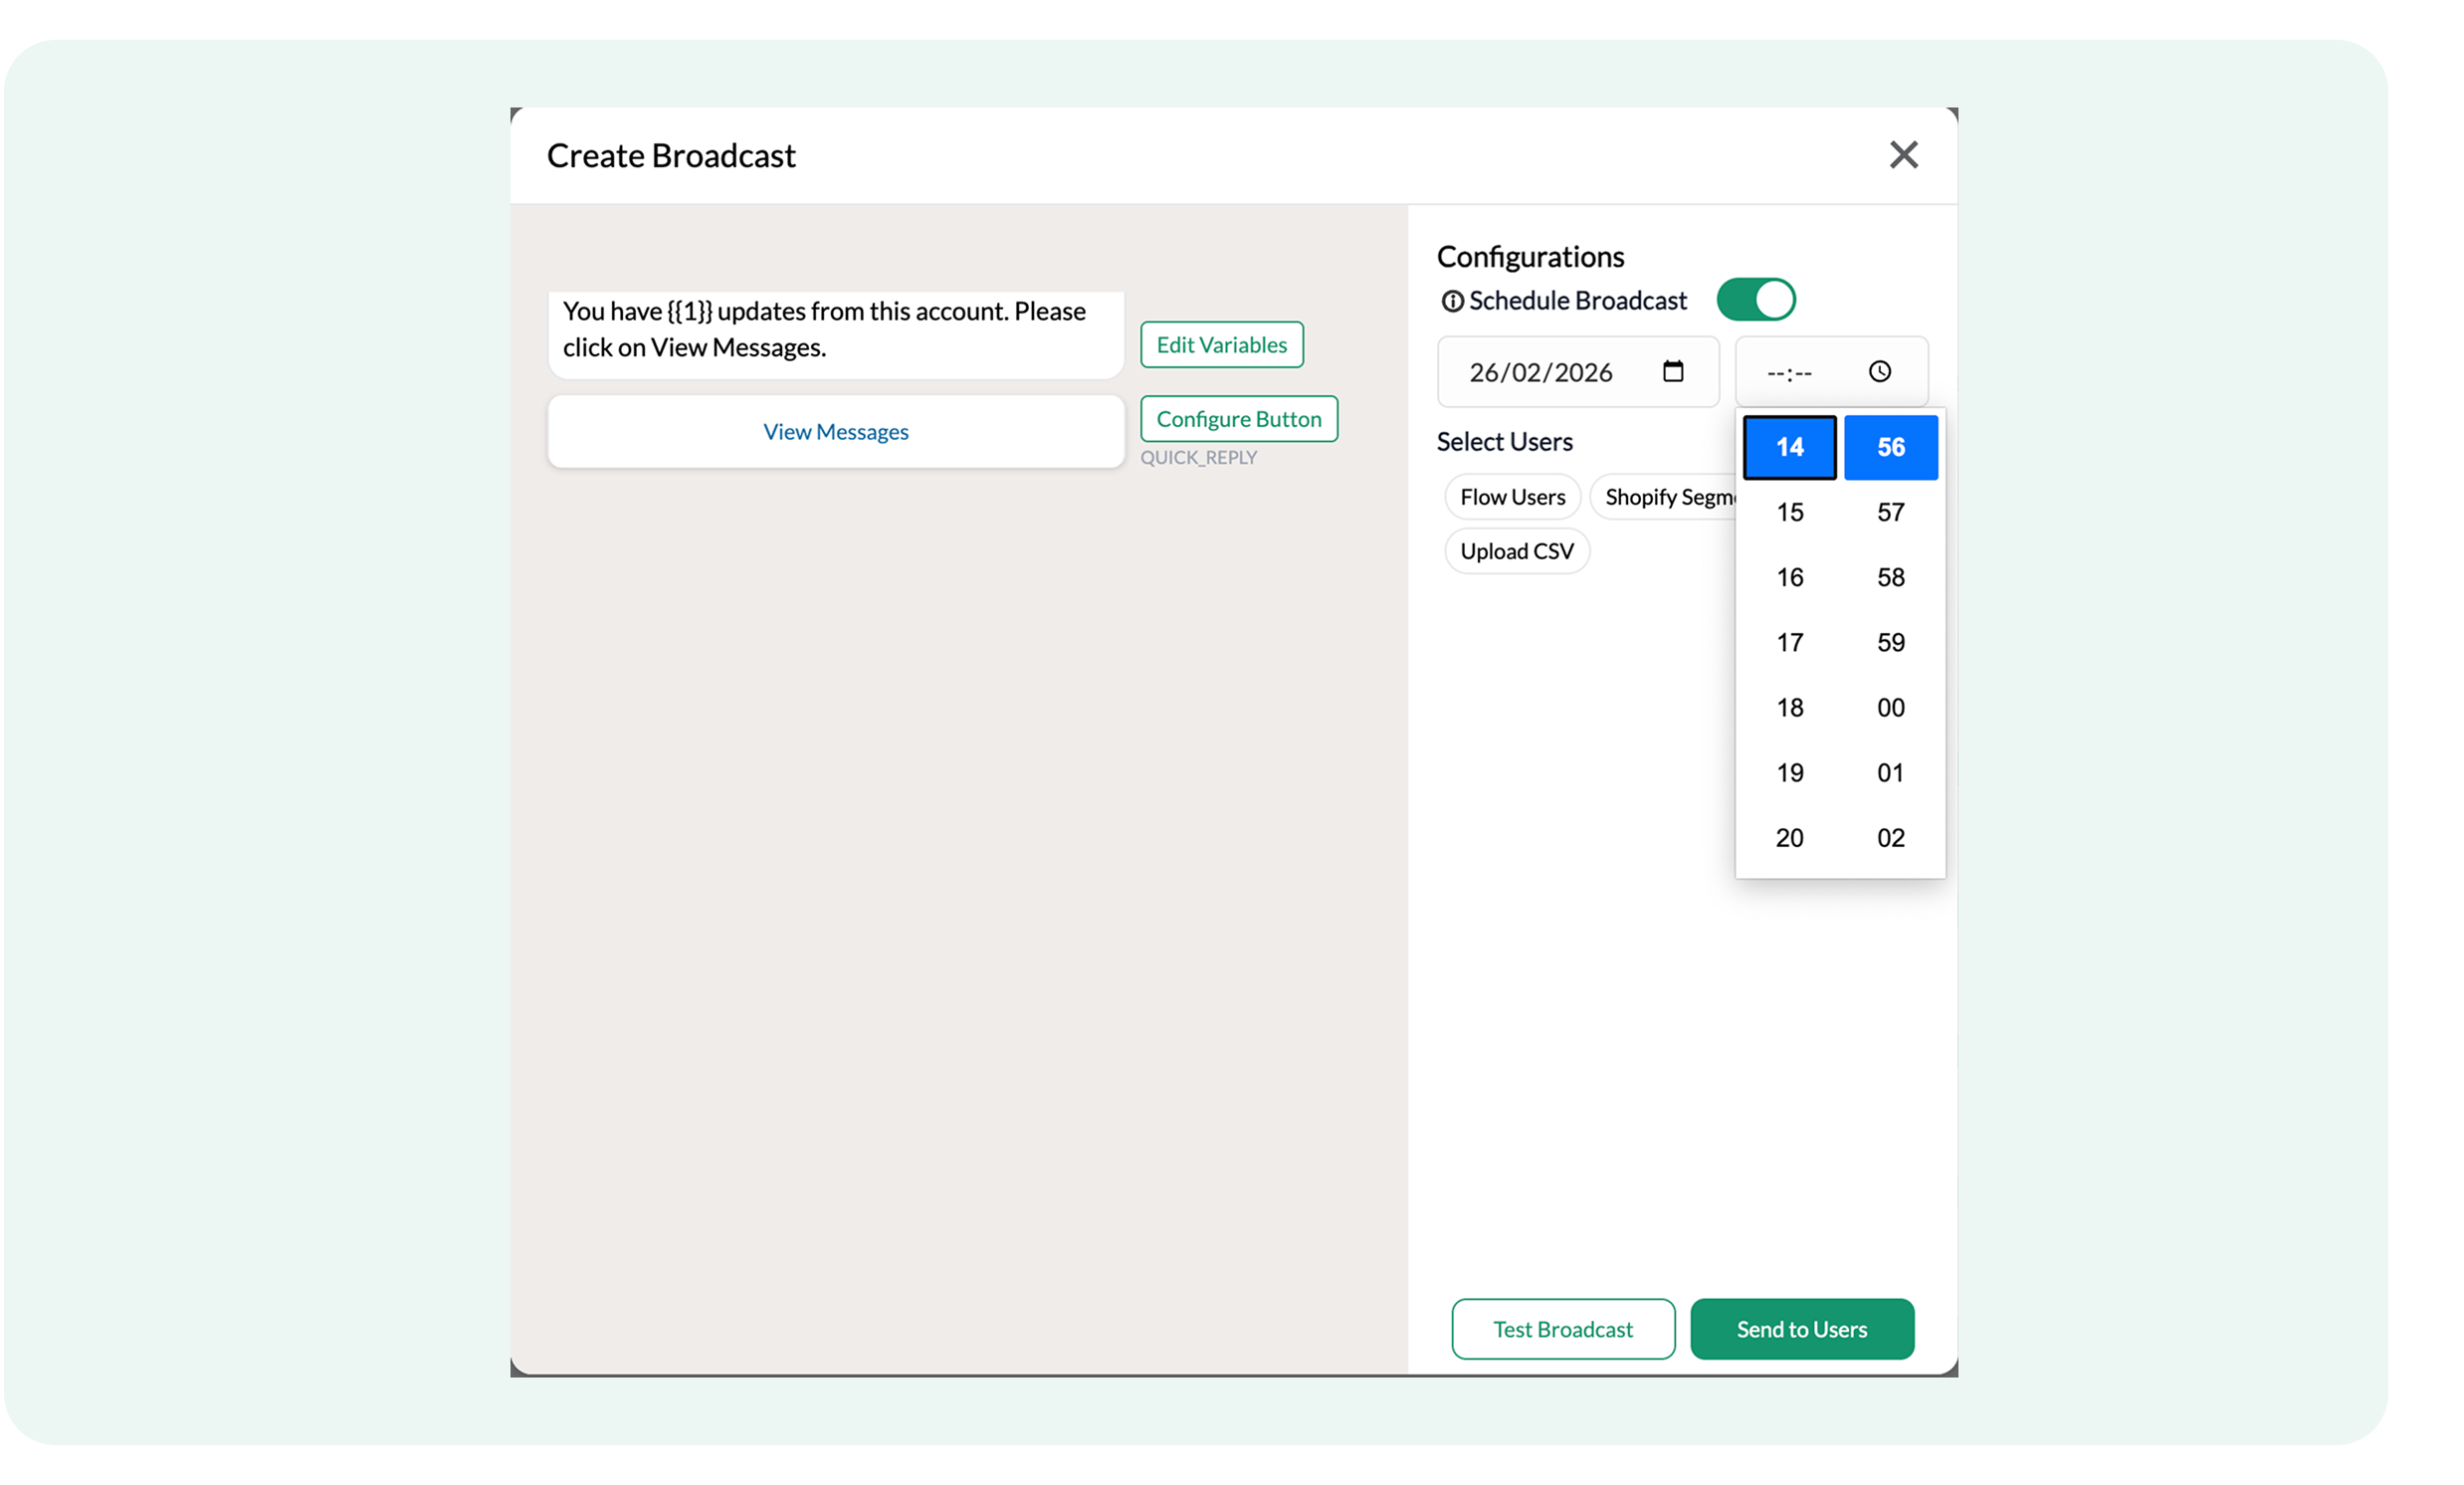Click the View Messages quick reply

(x=835, y=432)
